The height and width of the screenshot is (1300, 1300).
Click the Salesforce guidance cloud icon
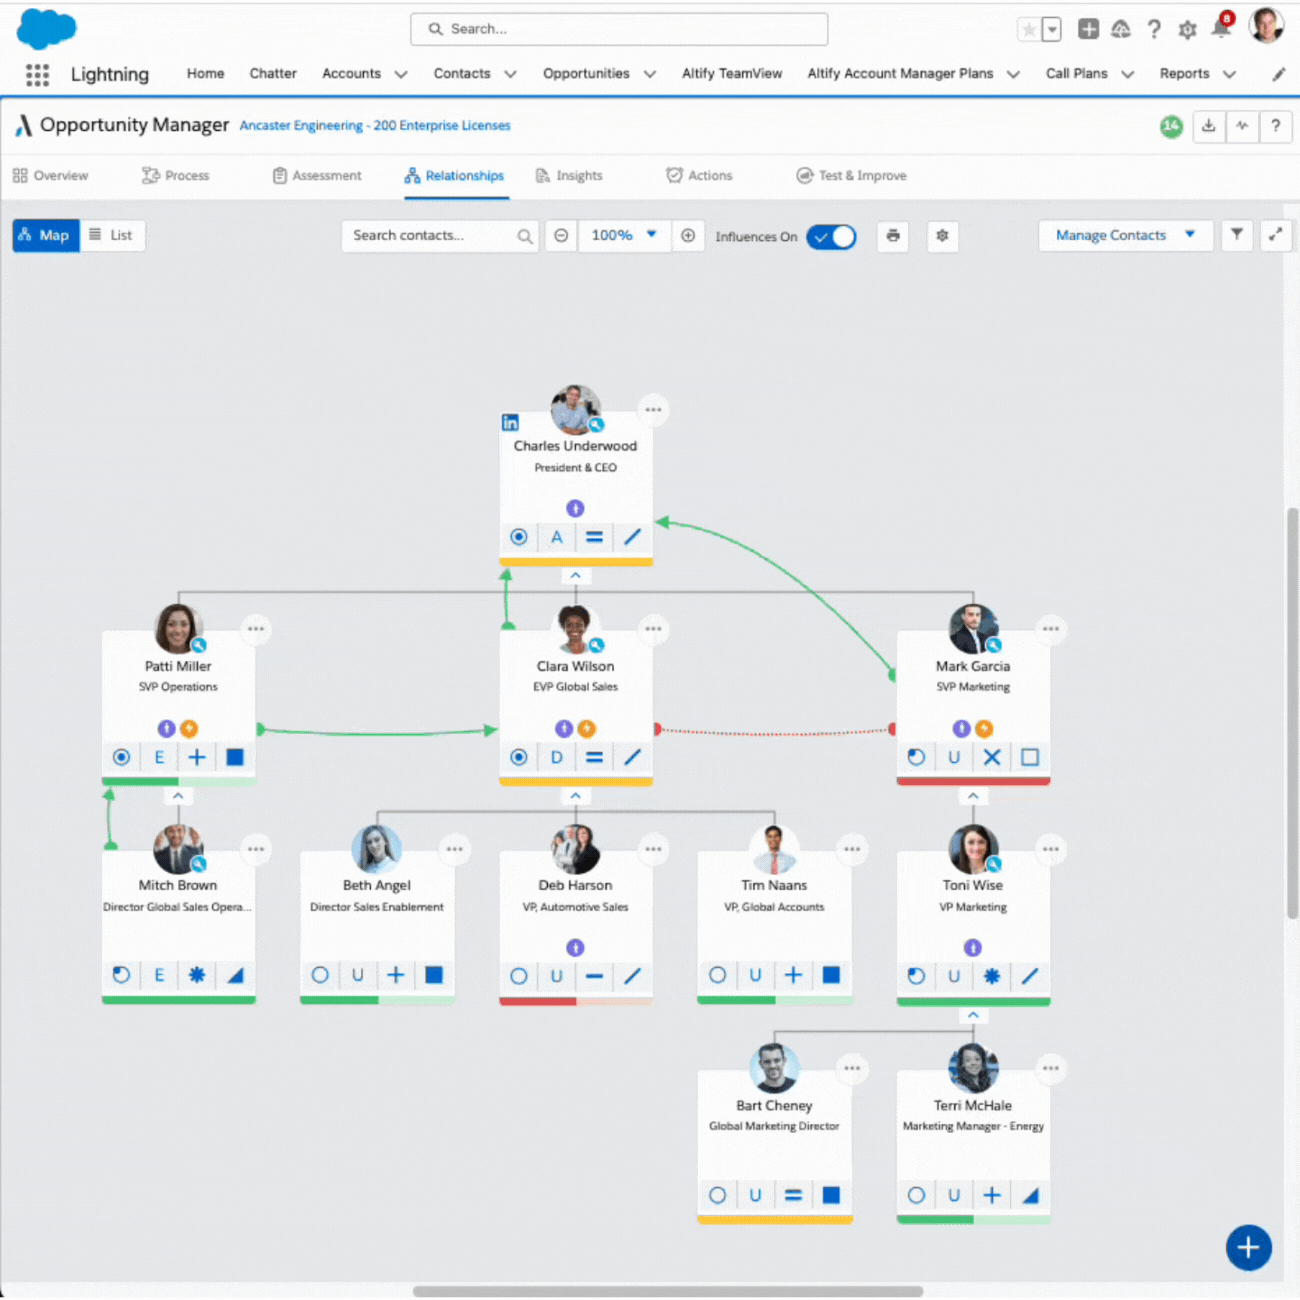[1121, 29]
